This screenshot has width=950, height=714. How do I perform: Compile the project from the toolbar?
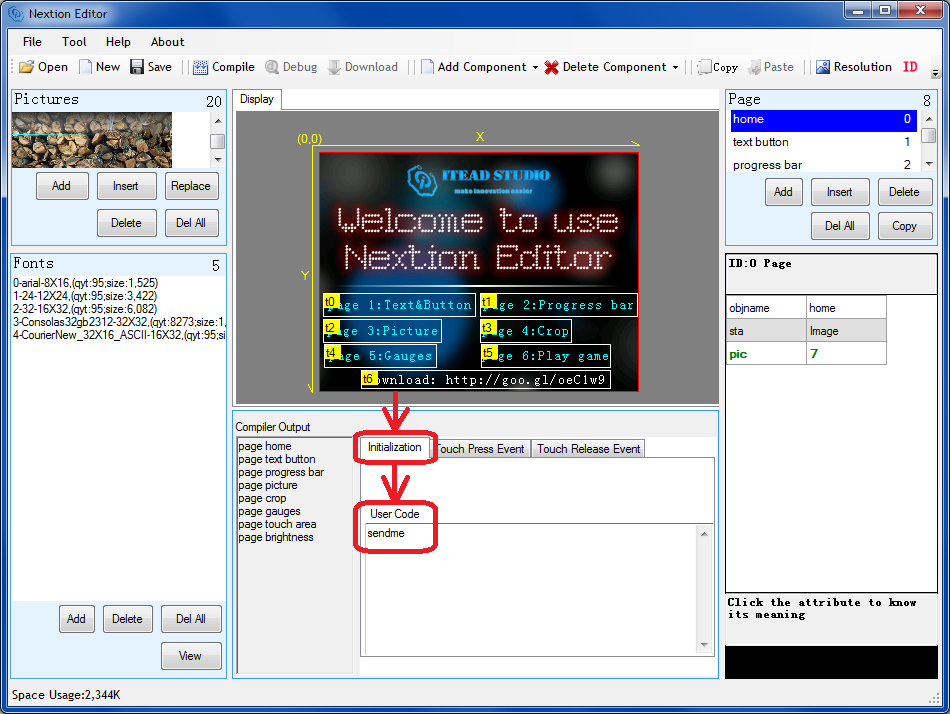pyautogui.click(x=224, y=67)
